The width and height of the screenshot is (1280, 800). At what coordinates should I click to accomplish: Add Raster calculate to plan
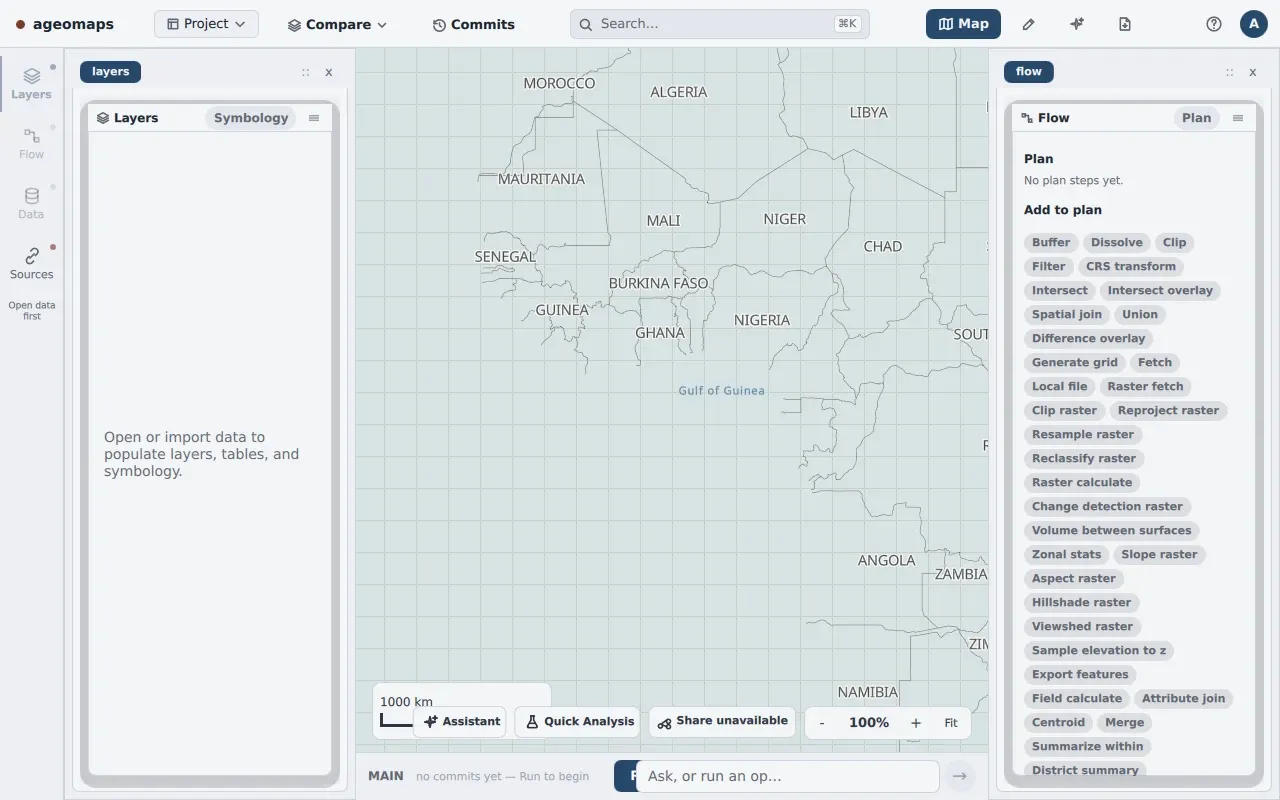click(x=1082, y=483)
